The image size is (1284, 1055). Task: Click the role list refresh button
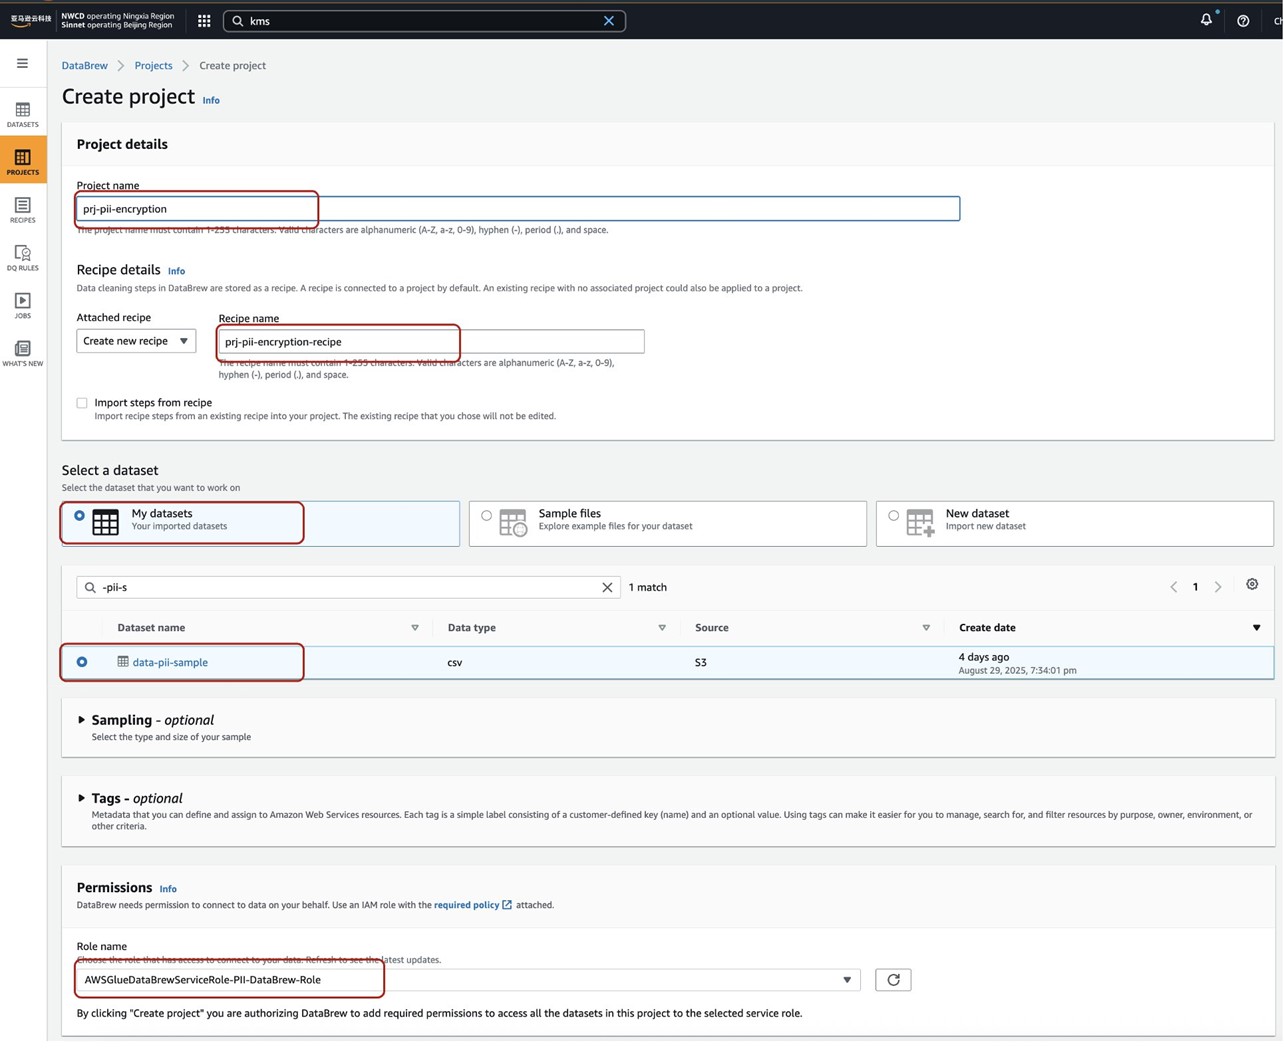click(x=892, y=980)
